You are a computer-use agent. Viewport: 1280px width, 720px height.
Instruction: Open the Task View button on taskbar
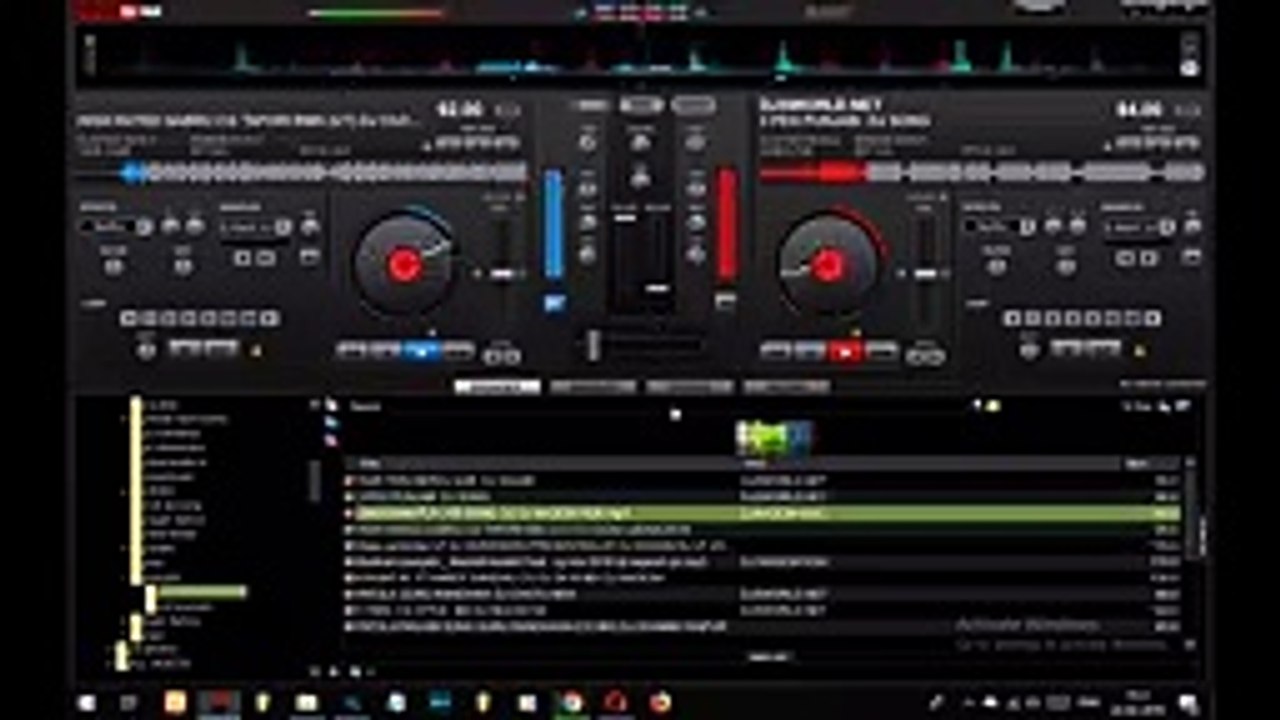click(x=129, y=702)
